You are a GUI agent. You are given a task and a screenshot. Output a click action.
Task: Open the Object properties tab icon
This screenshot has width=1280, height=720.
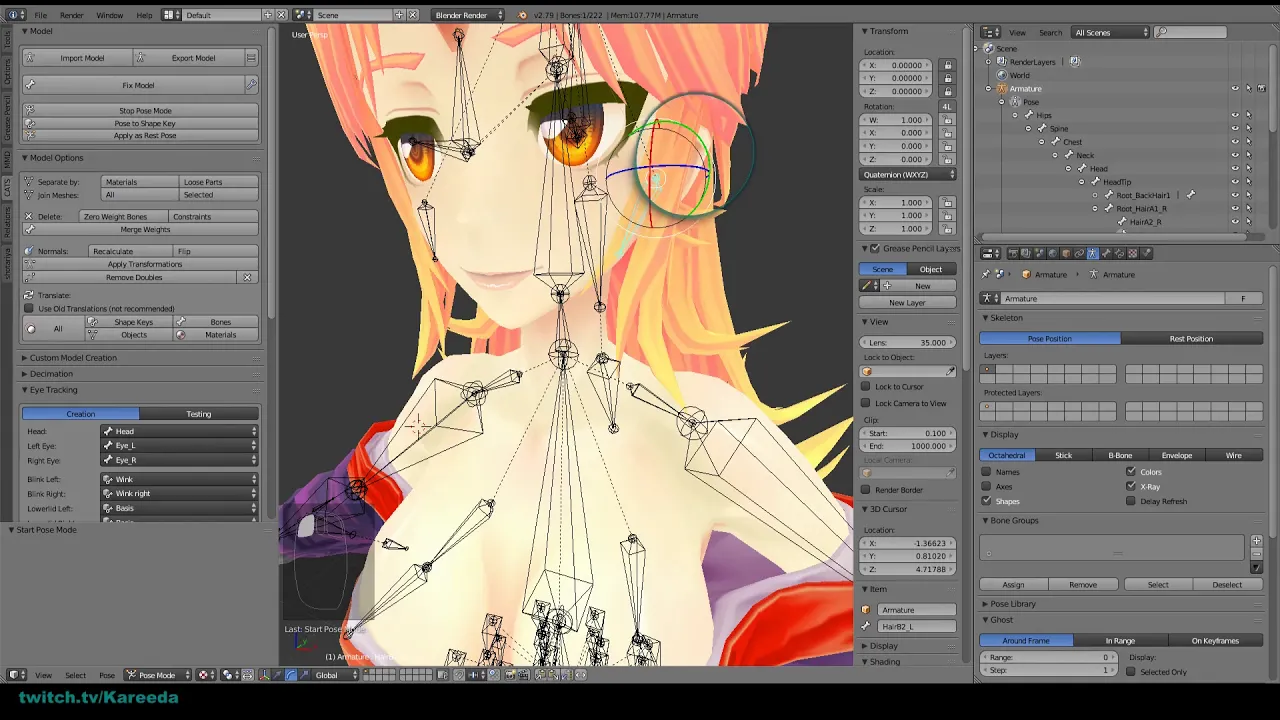(1066, 254)
